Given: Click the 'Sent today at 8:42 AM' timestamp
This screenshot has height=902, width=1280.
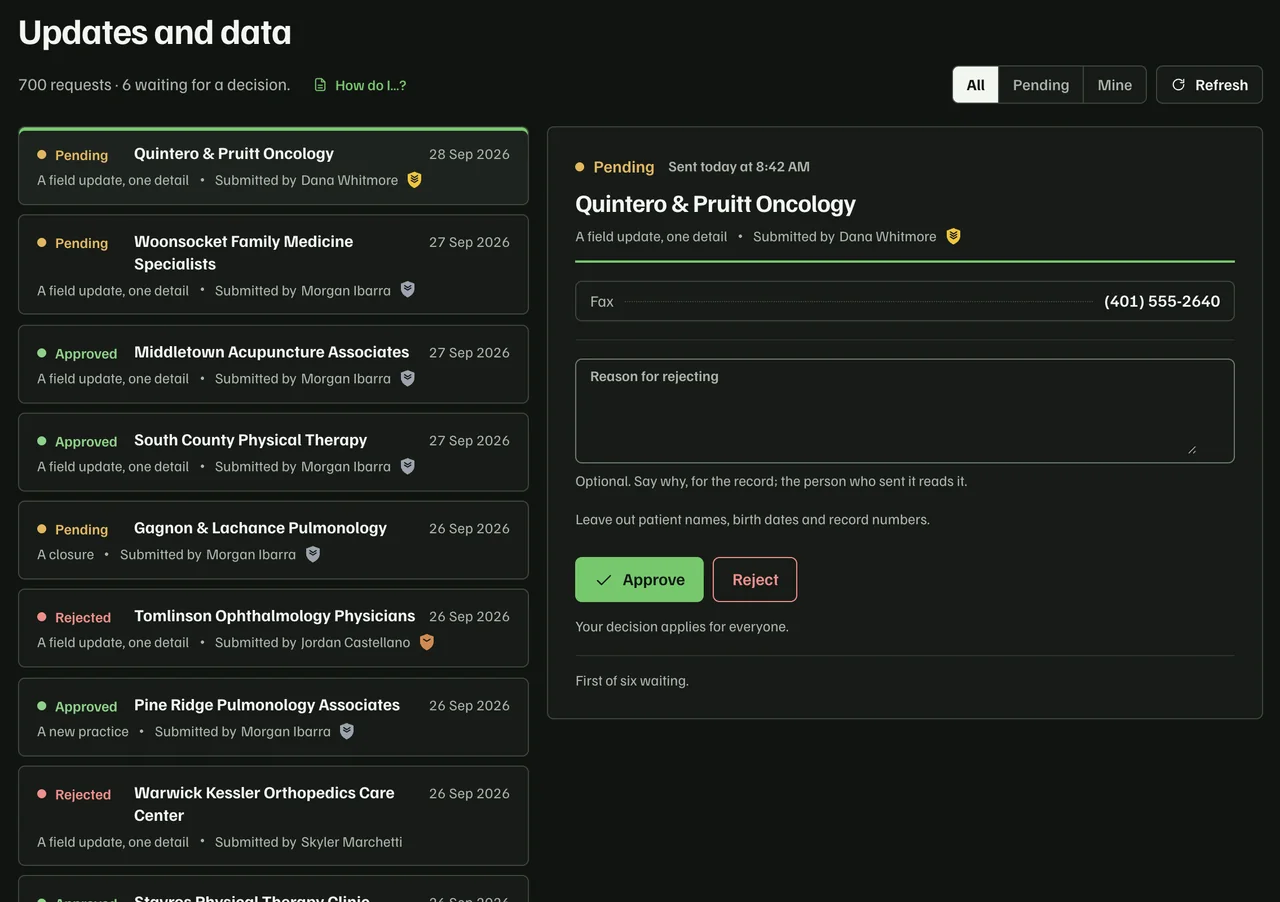Looking at the screenshot, I should [739, 167].
